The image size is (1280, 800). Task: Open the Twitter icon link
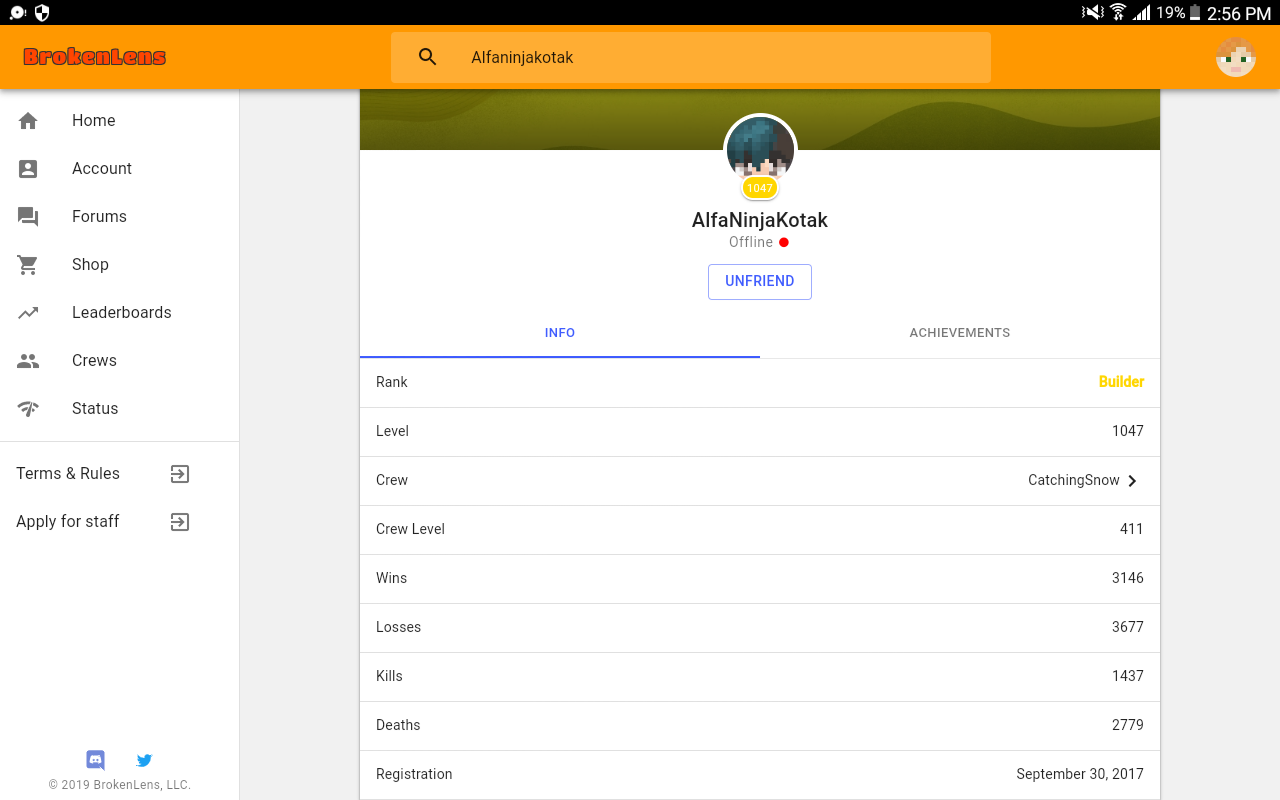(x=144, y=760)
